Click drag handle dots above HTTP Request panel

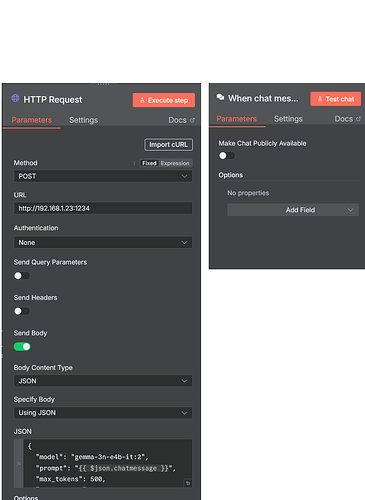coord(103,84)
